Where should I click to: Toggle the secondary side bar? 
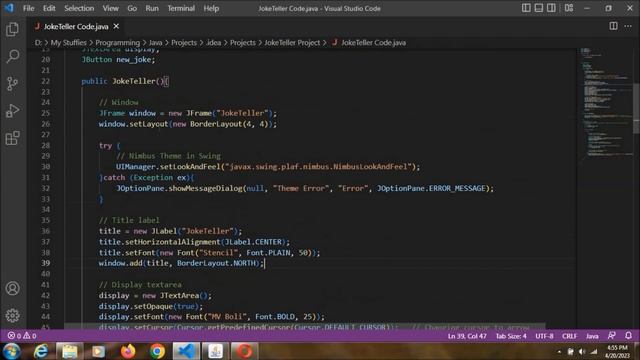coord(551,8)
